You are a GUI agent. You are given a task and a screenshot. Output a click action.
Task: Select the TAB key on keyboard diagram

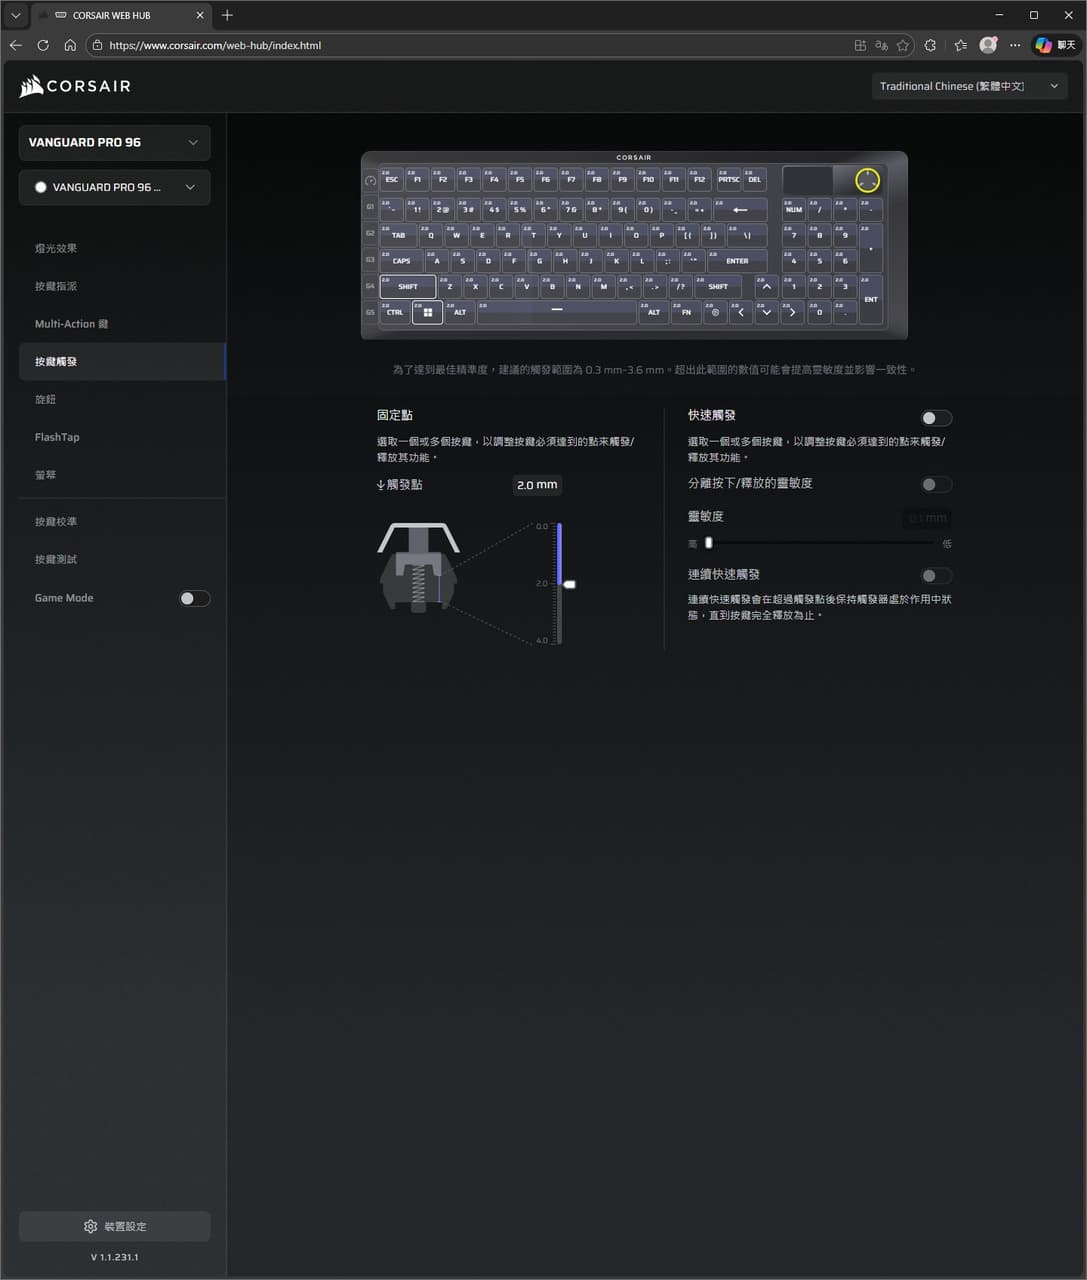point(398,235)
